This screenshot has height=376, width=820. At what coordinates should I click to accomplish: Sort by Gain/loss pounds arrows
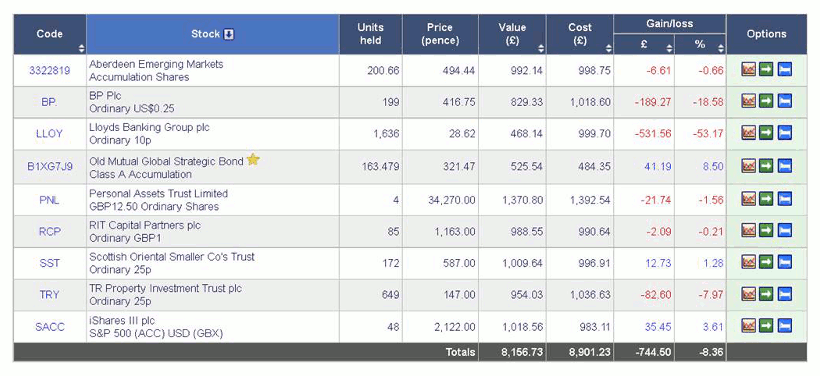pyautogui.click(x=669, y=49)
